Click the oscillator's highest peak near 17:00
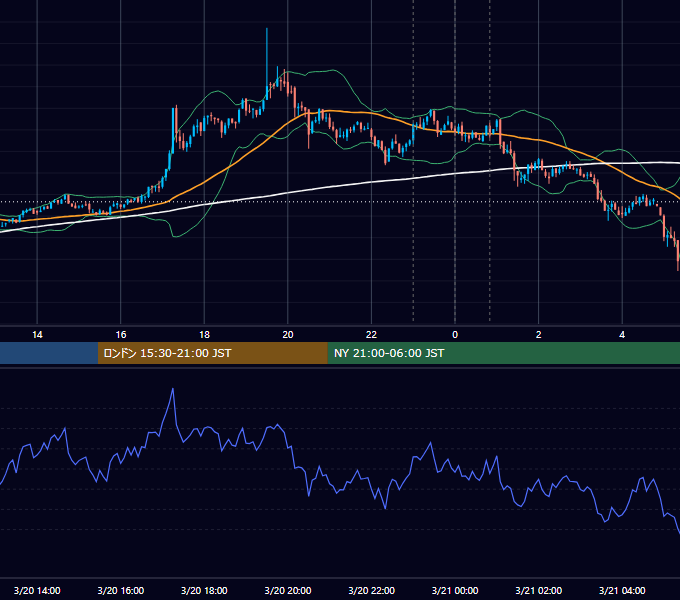 click(x=173, y=389)
